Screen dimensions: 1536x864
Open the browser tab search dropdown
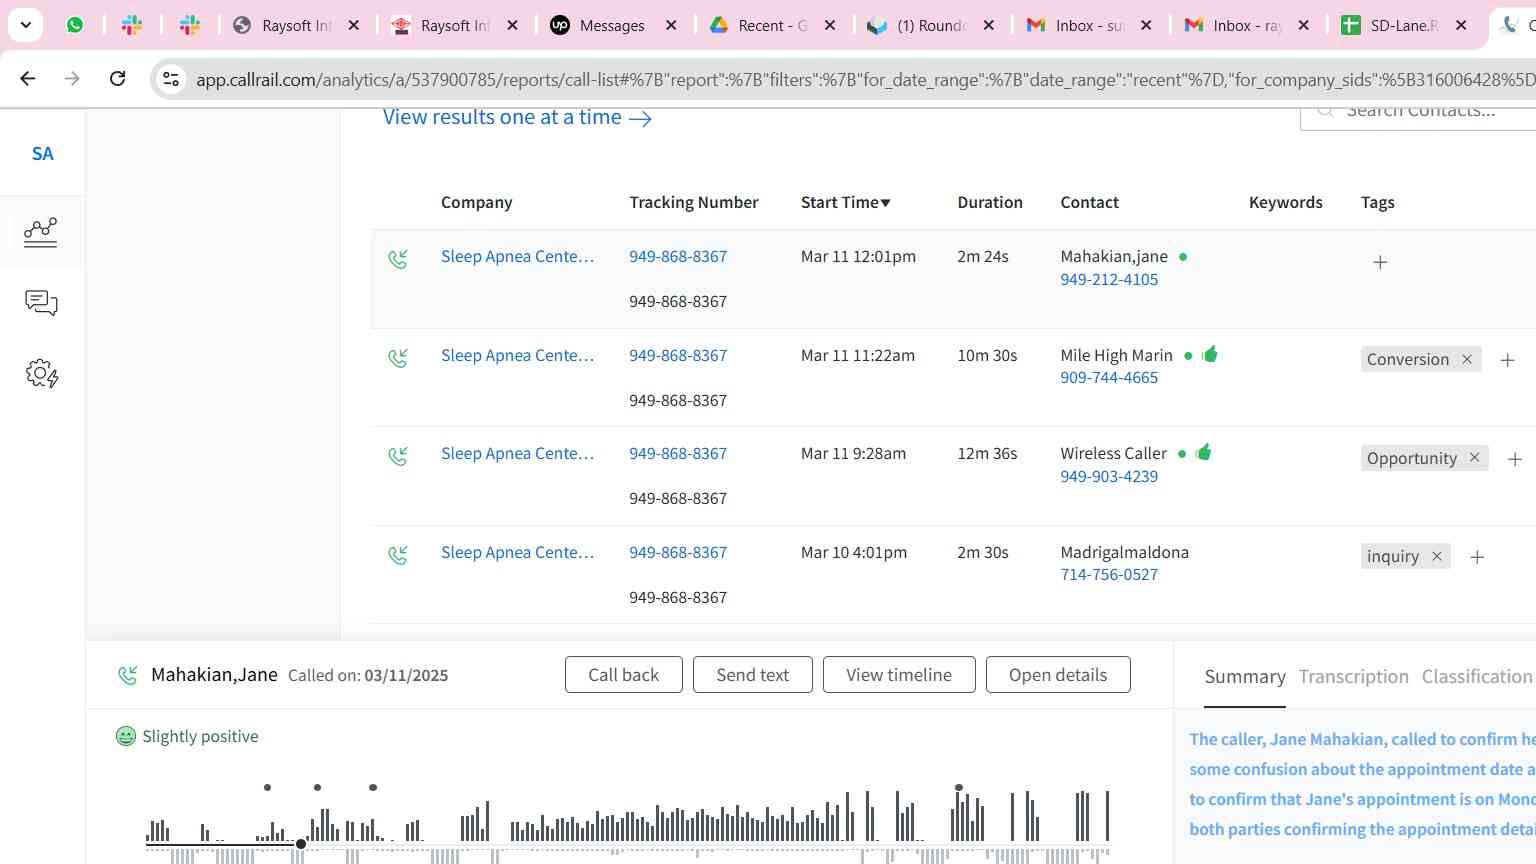pyautogui.click(x=25, y=25)
